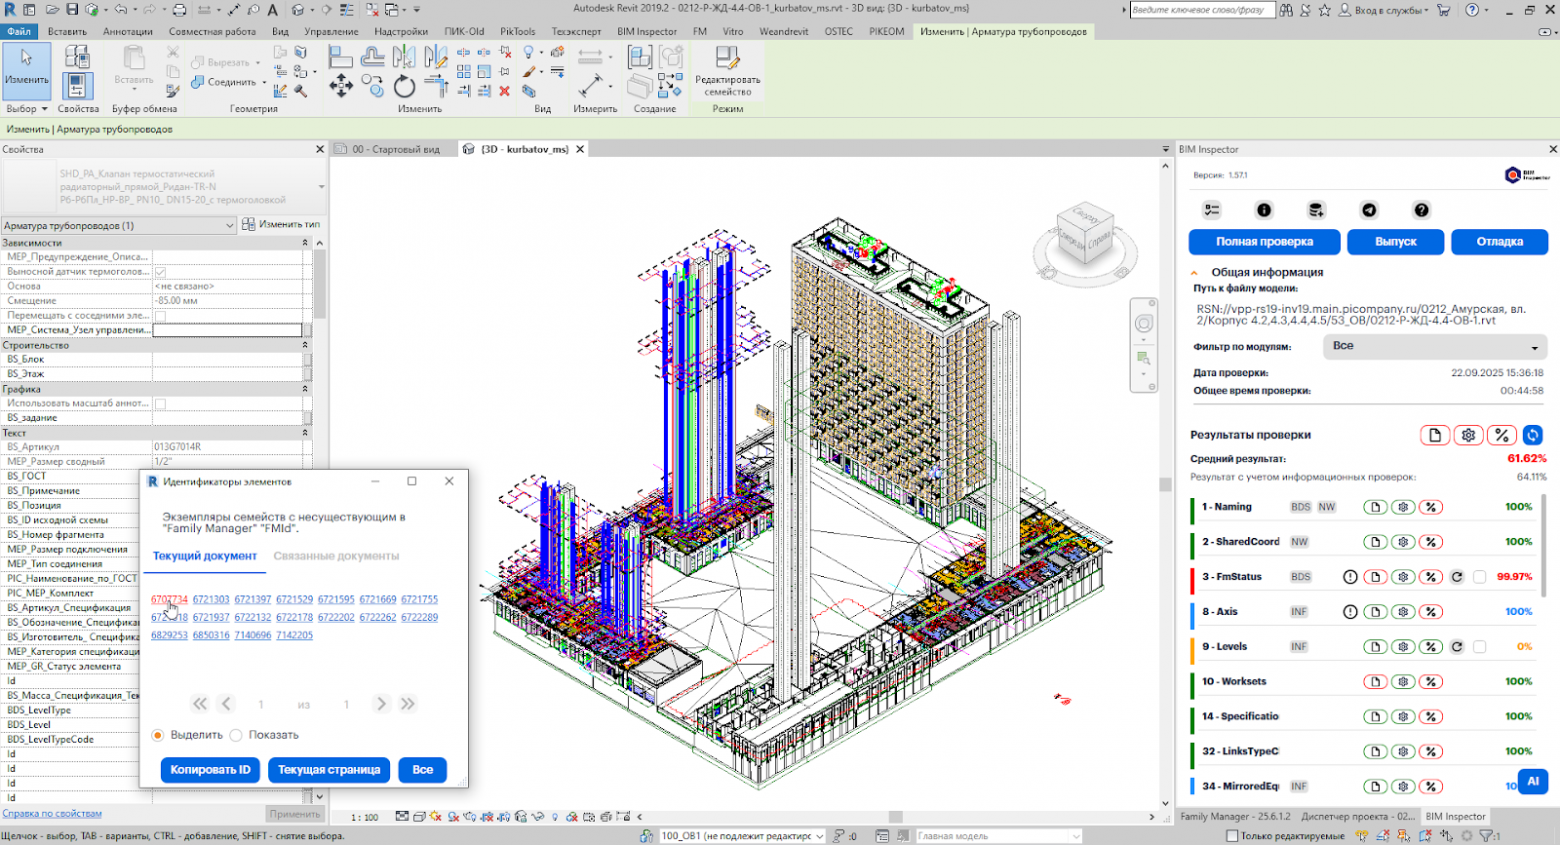1560x845 pixels.
Task: Select the Выделить radio button
Action: 158,735
